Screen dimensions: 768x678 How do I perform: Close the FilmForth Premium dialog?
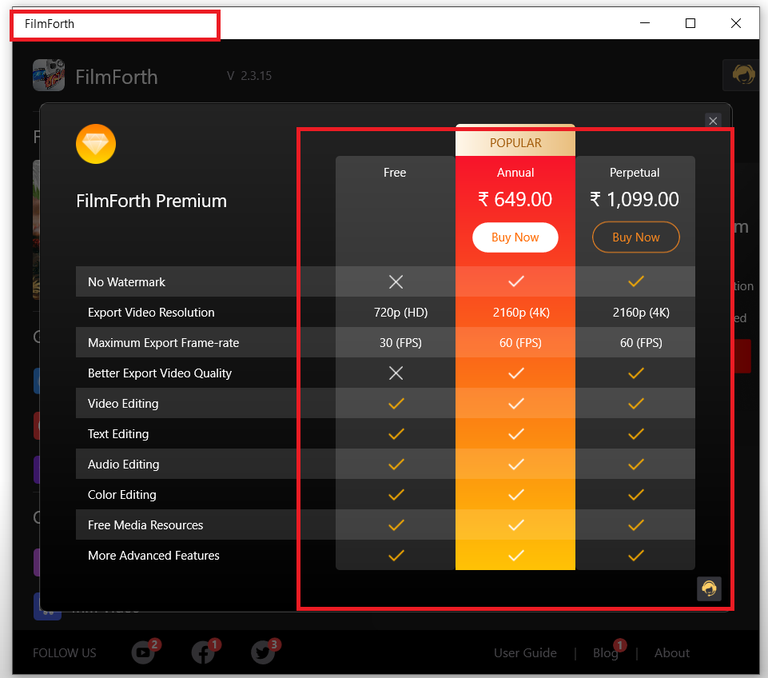[x=713, y=121]
